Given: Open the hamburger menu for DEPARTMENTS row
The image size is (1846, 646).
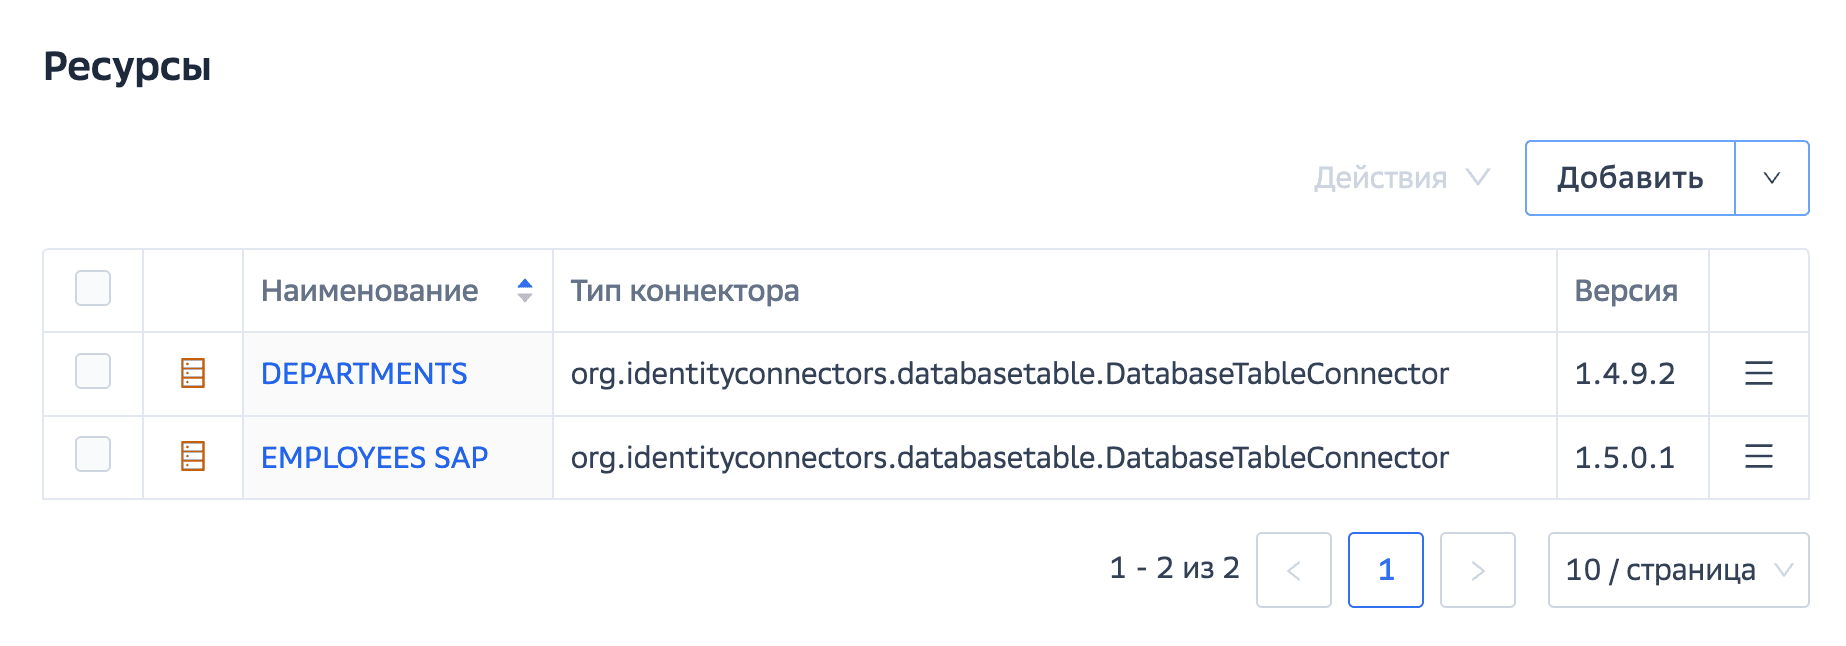Looking at the screenshot, I should point(1758,373).
